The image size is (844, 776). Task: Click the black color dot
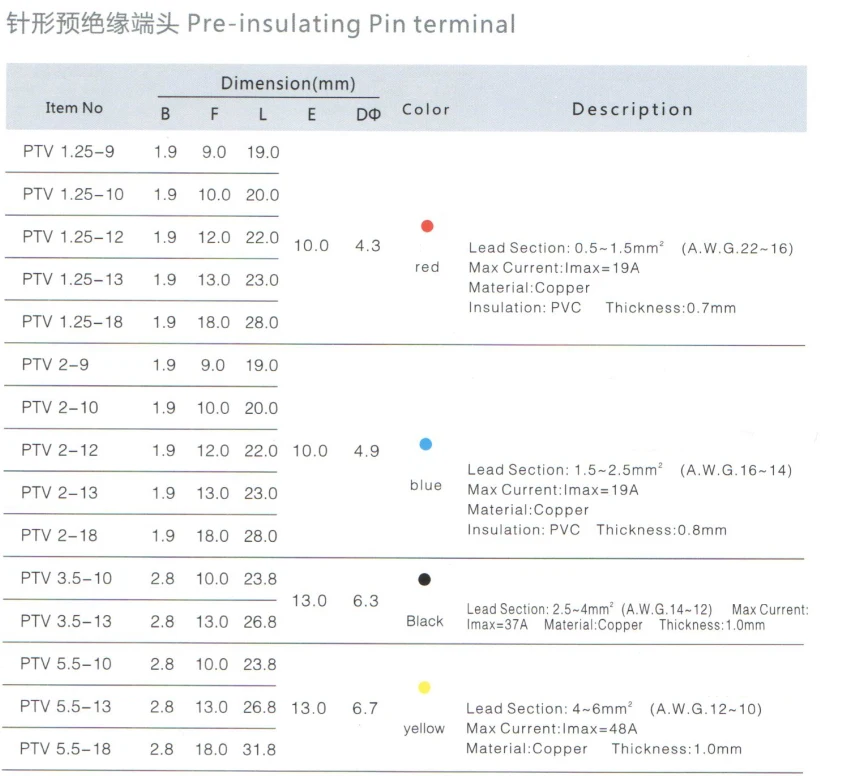click(424, 579)
